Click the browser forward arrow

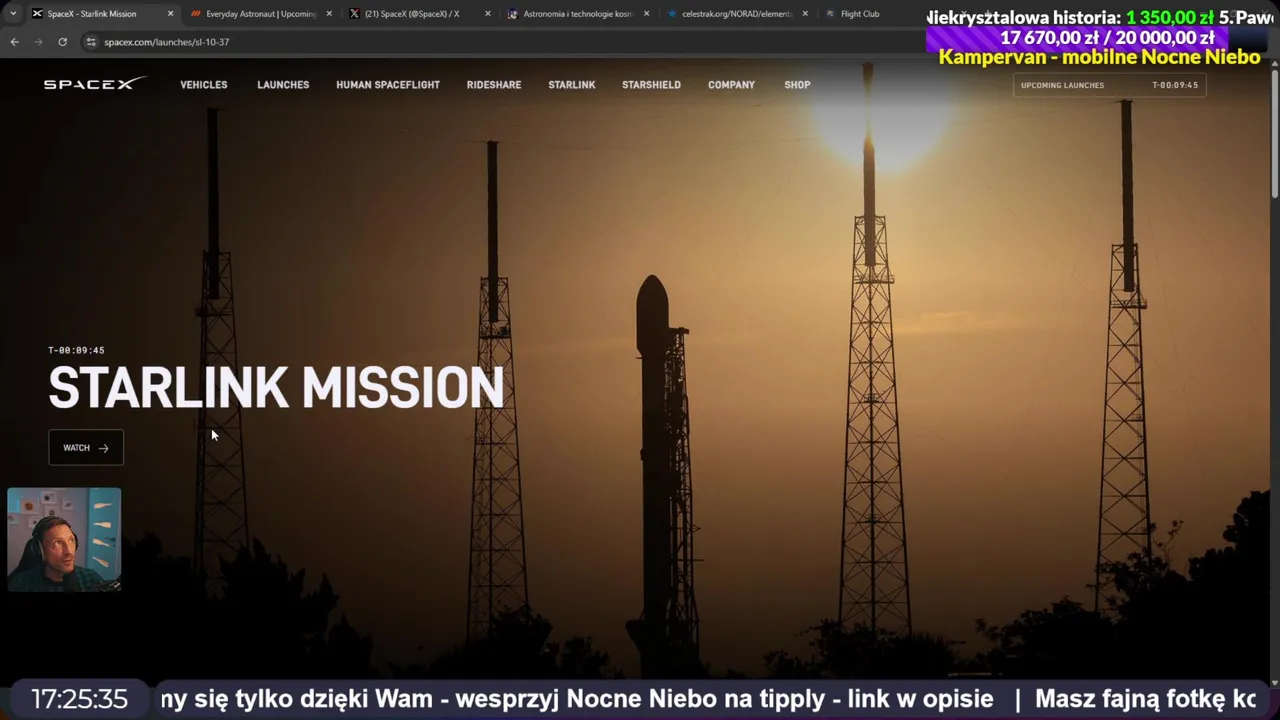click(38, 42)
